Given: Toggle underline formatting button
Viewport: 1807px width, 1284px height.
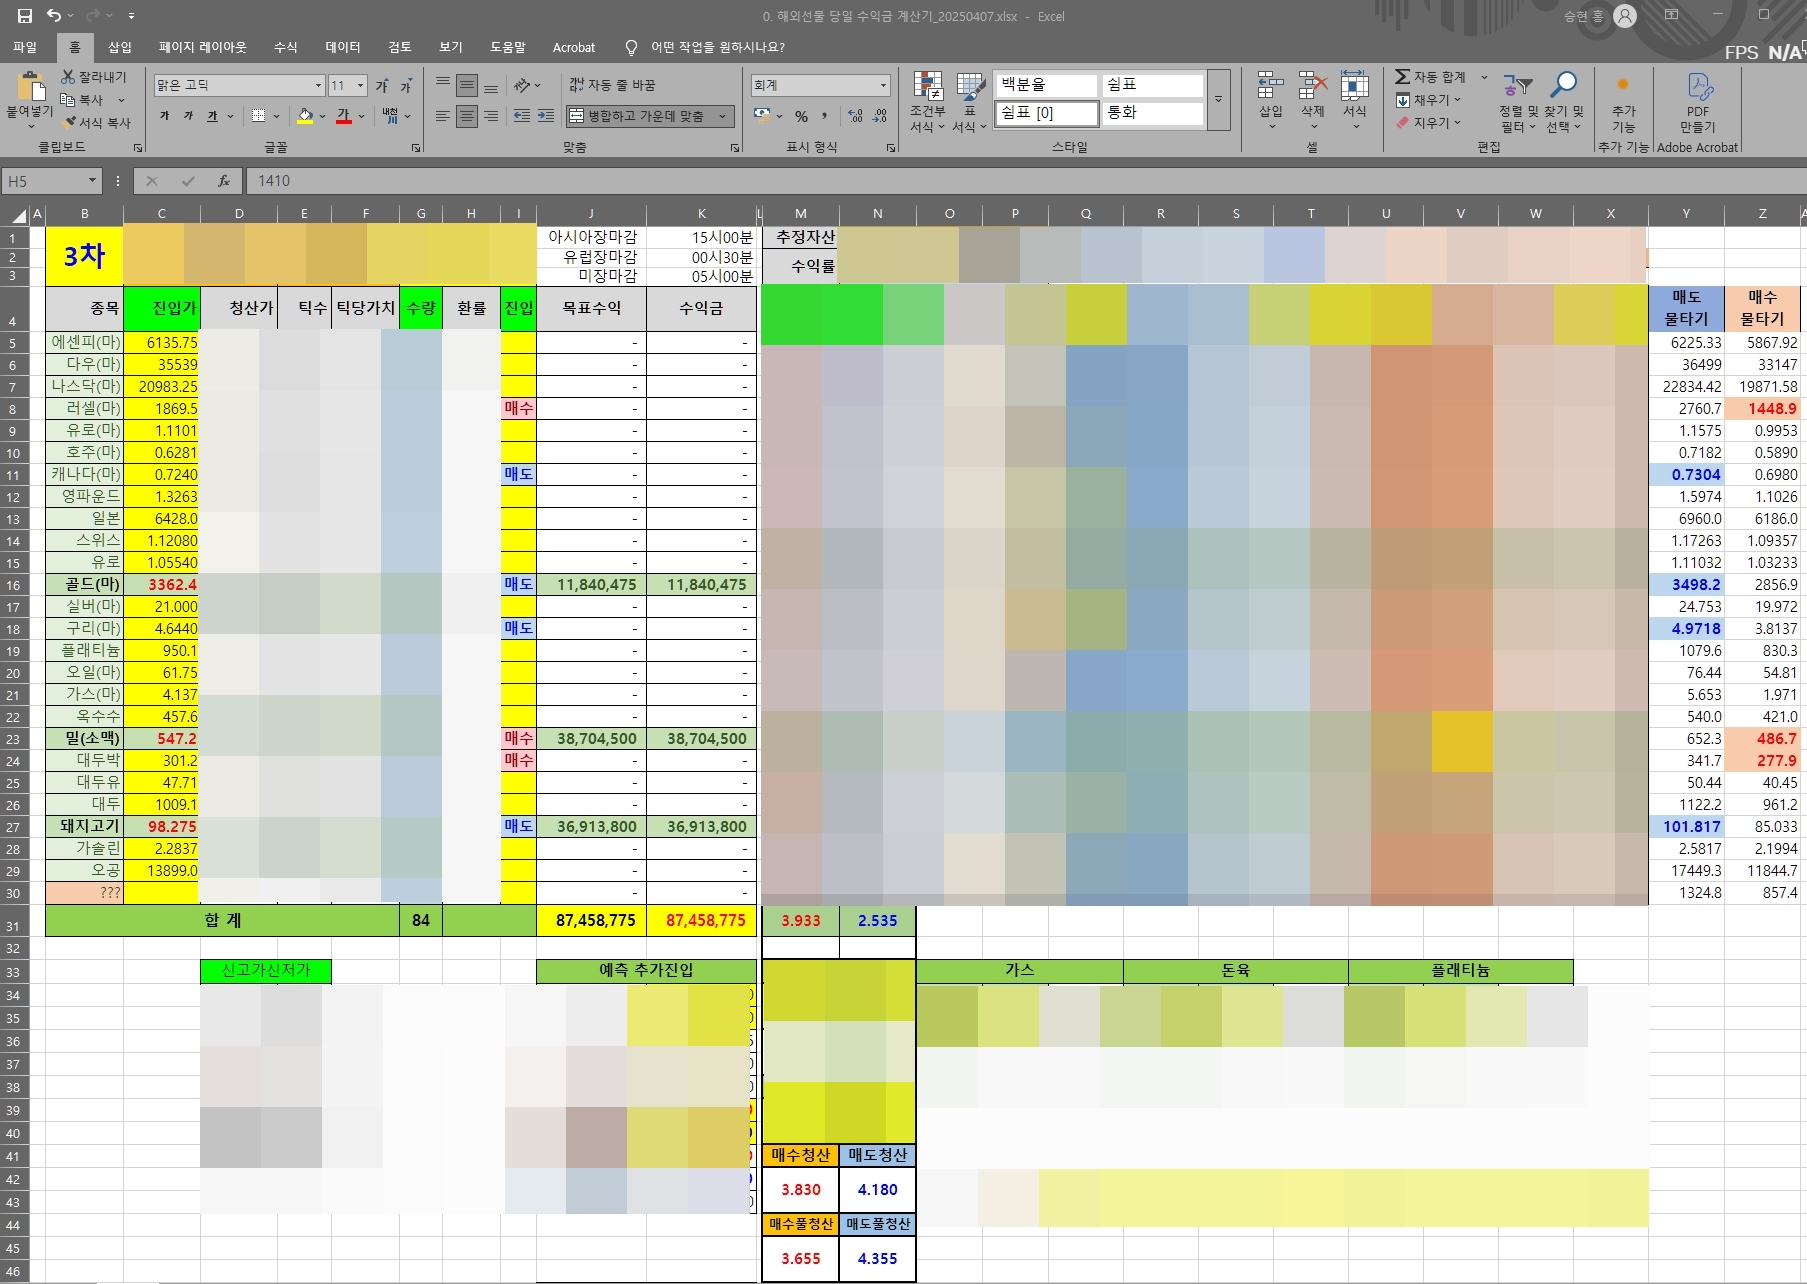Looking at the screenshot, I should (x=212, y=116).
